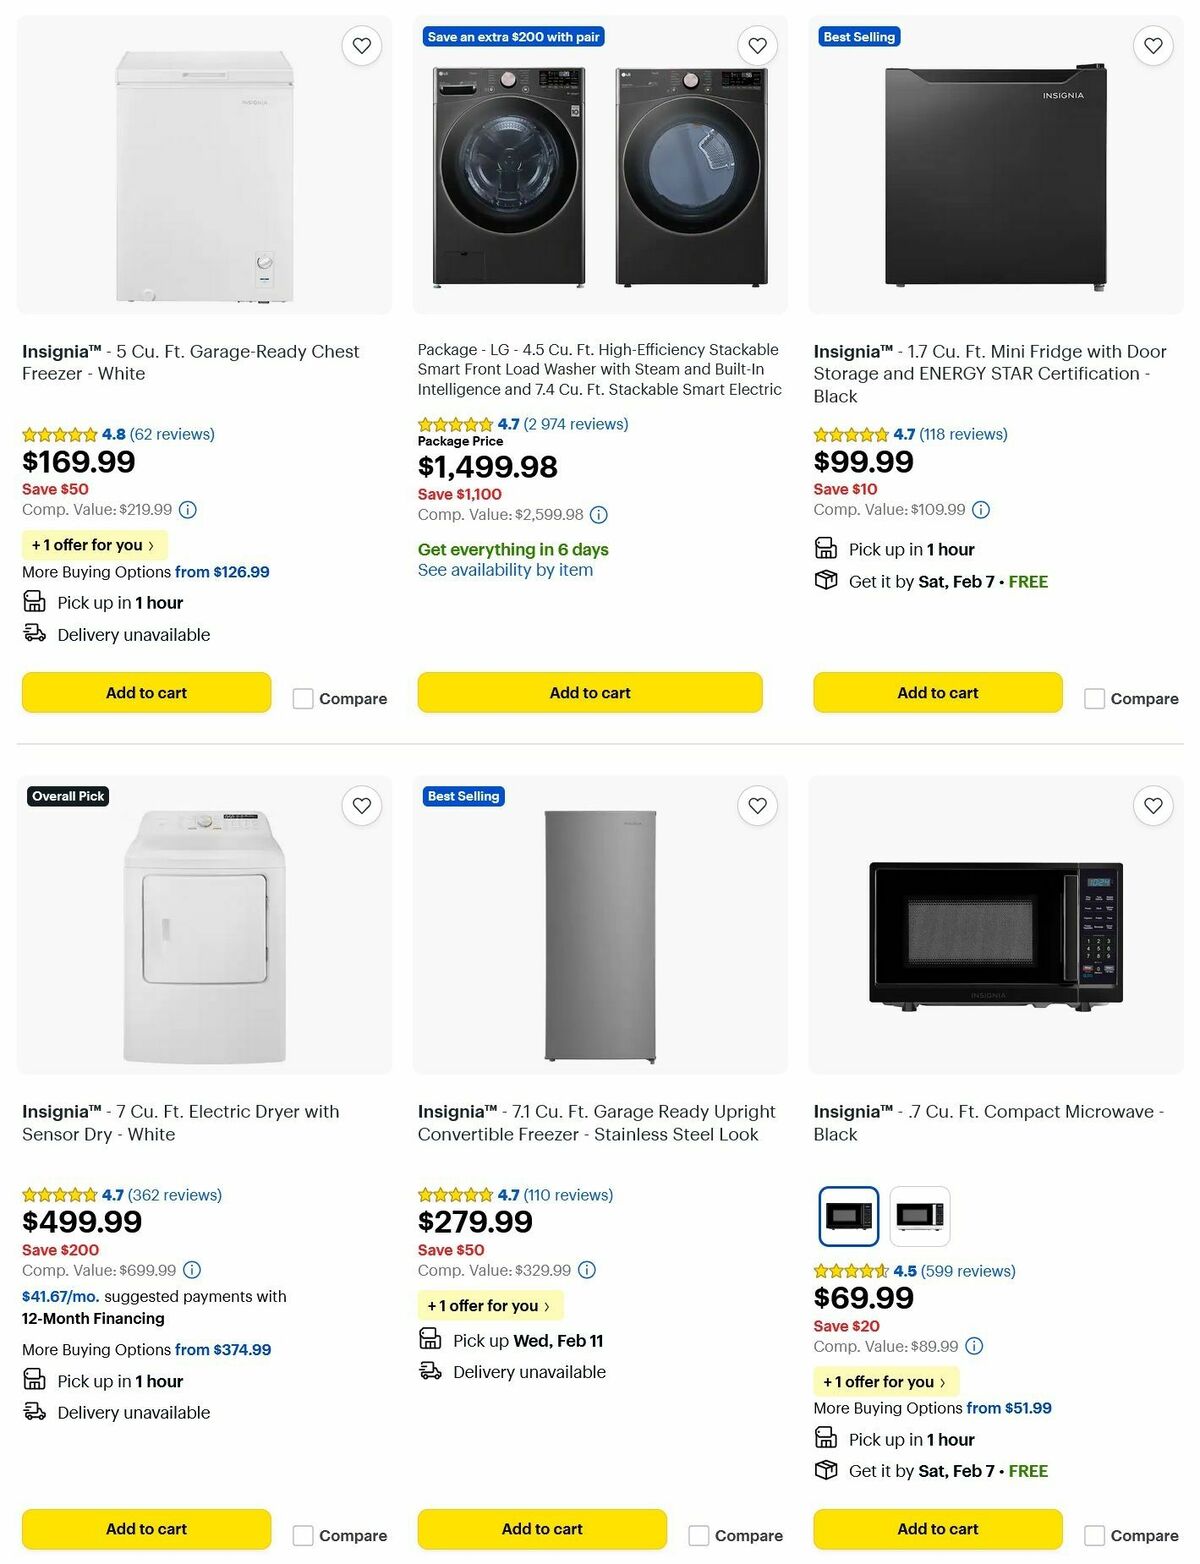Click the heart icon on the LG washer package

[x=757, y=45]
